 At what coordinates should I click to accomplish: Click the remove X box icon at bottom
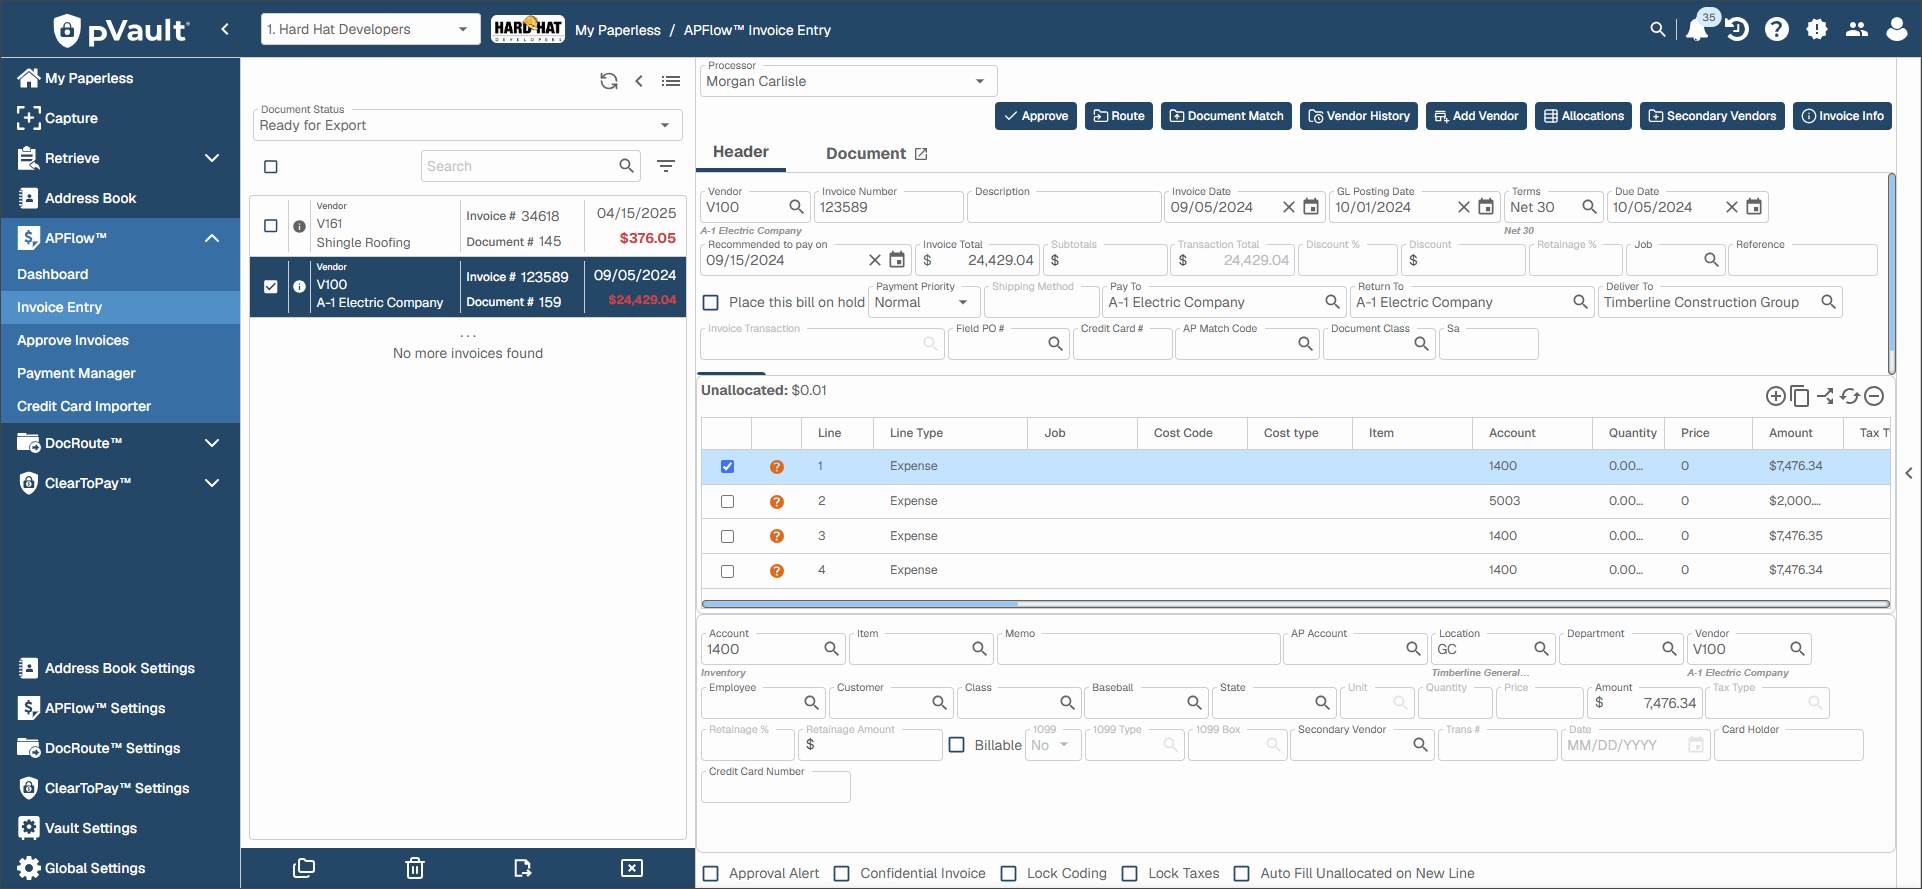[632, 868]
